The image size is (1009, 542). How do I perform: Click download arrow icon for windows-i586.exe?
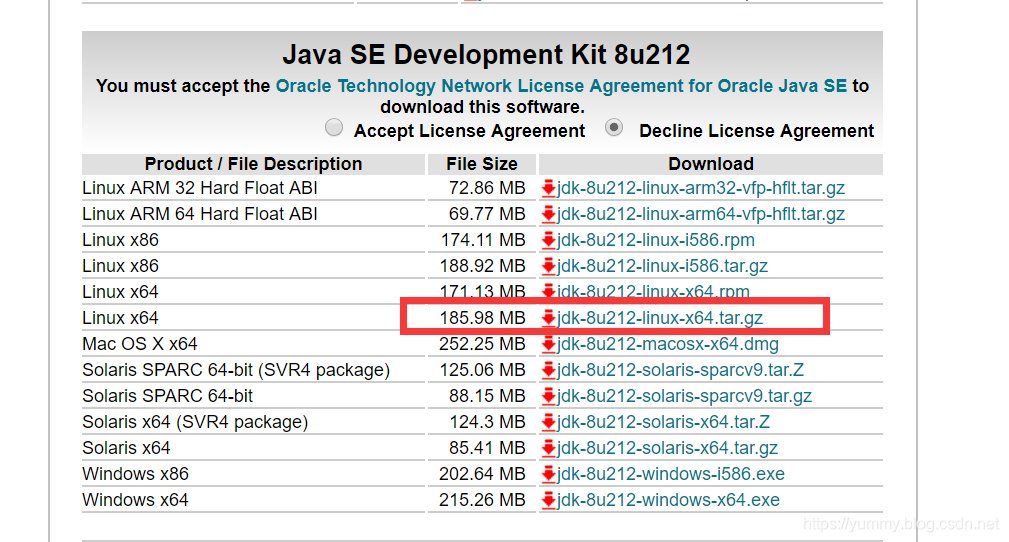(x=549, y=474)
